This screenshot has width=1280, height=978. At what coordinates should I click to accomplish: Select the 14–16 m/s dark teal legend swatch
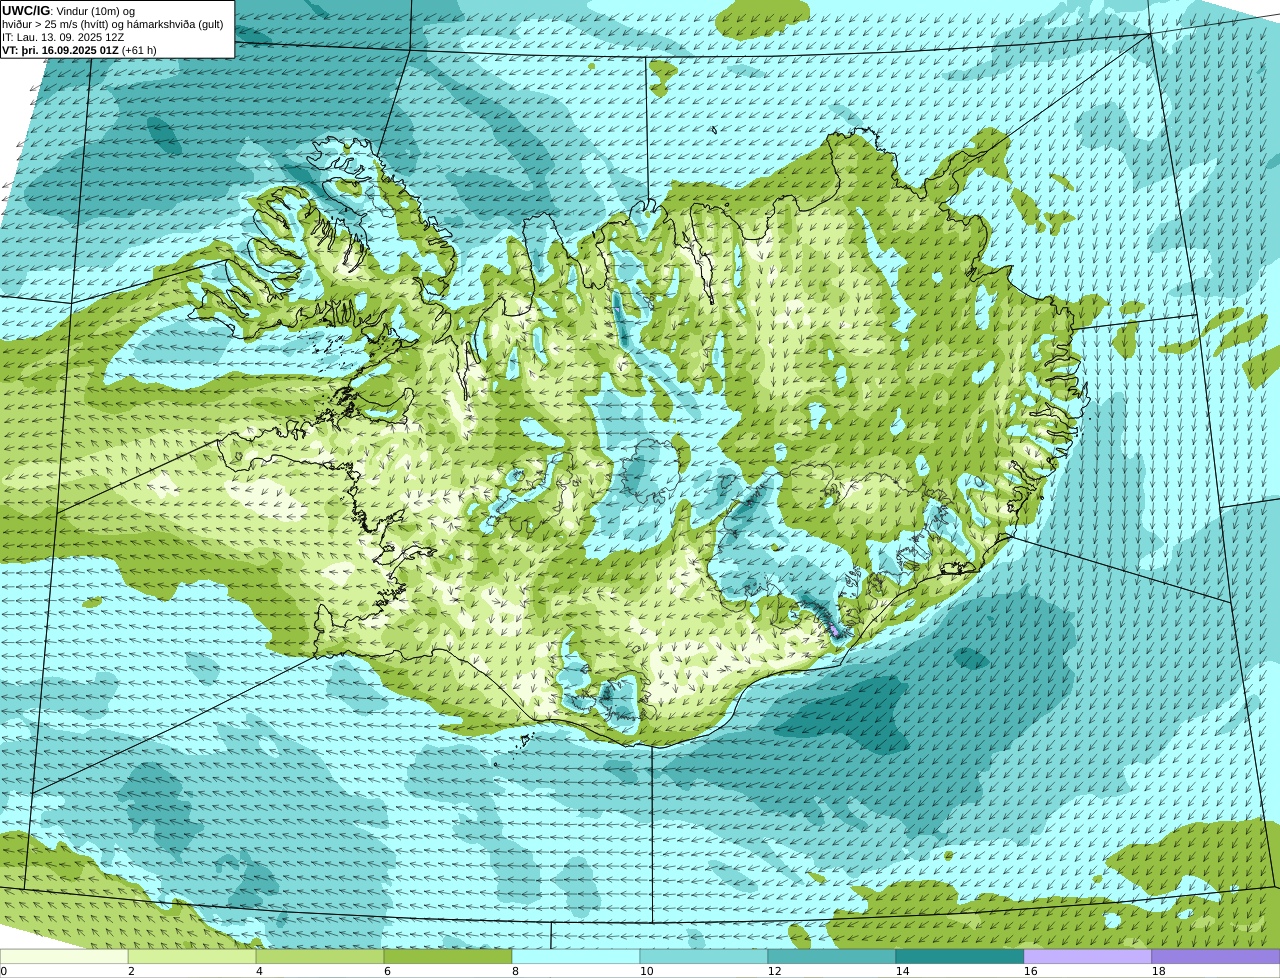[960, 956]
